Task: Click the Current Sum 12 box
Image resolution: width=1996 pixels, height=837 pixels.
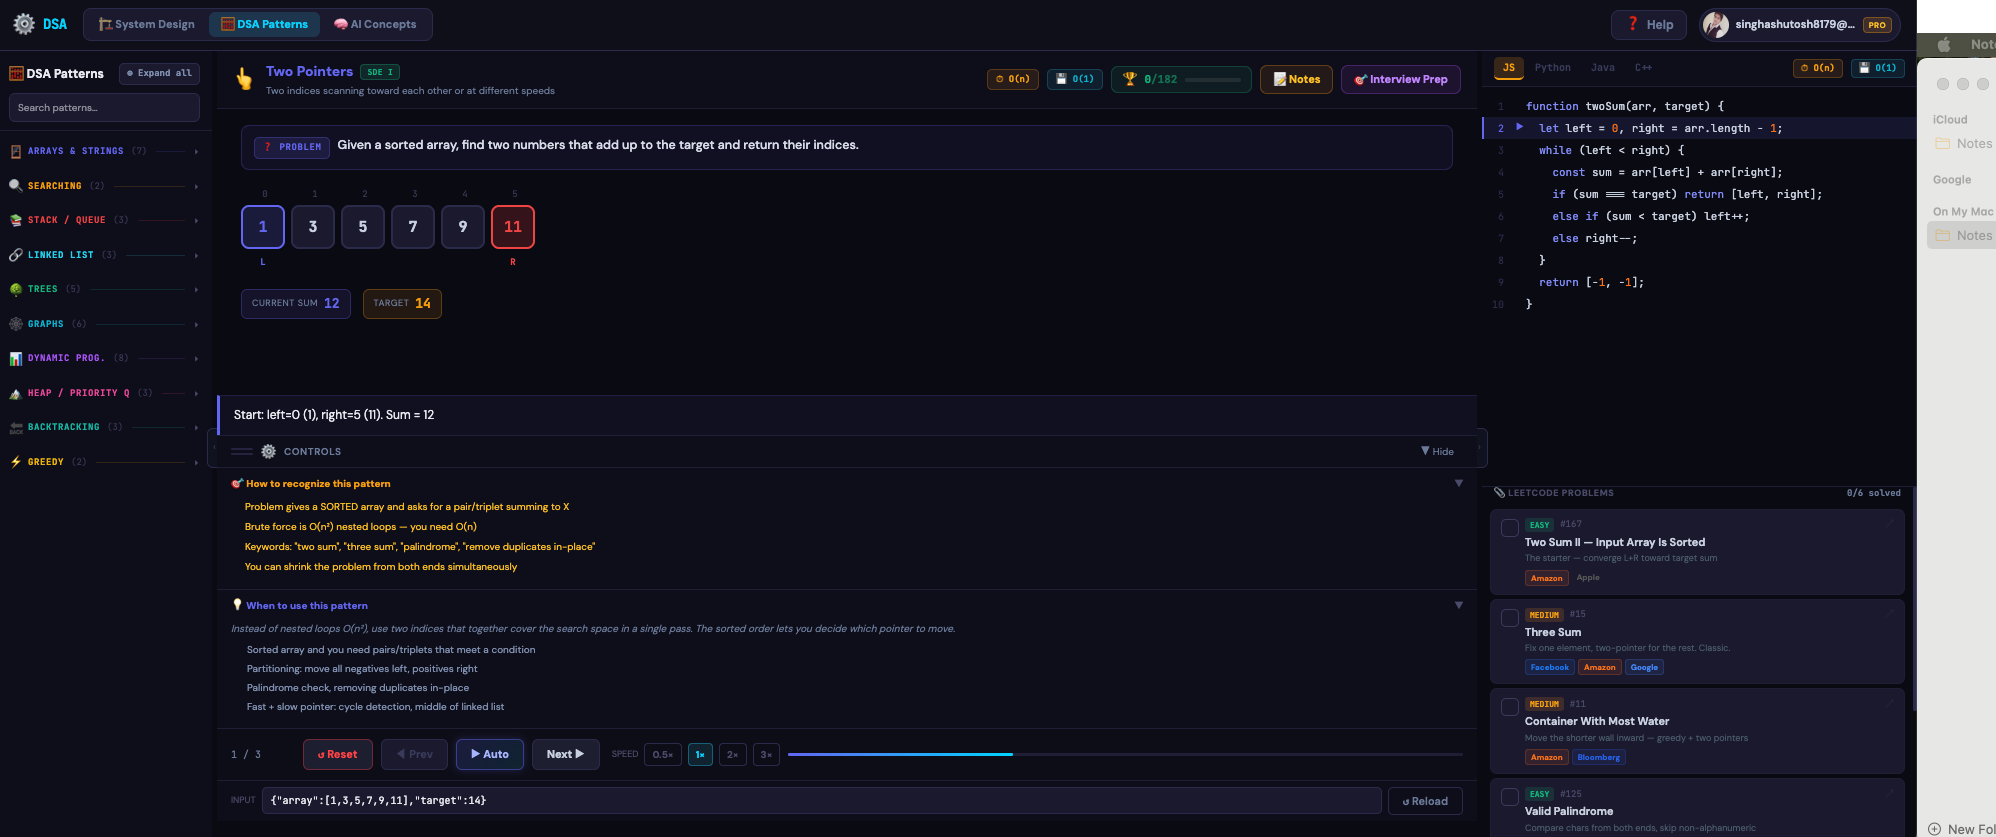Action: (296, 303)
